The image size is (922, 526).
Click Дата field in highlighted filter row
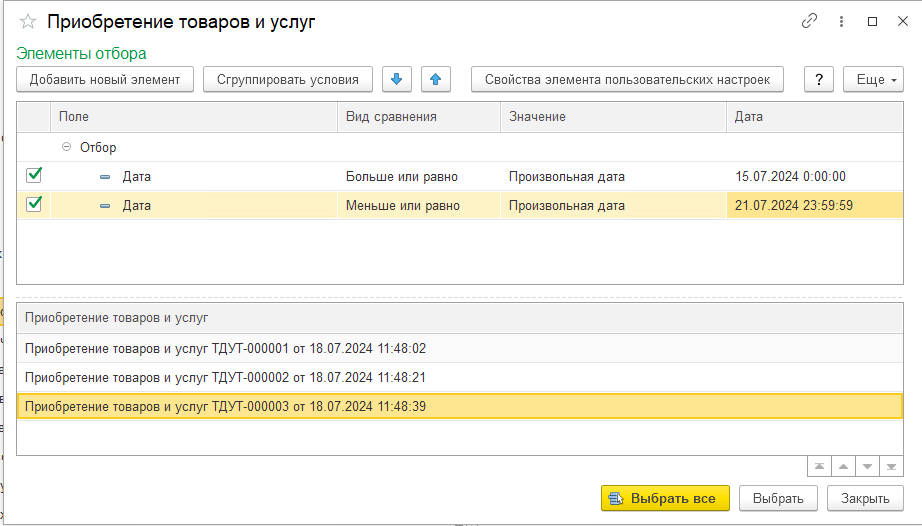tap(136, 205)
